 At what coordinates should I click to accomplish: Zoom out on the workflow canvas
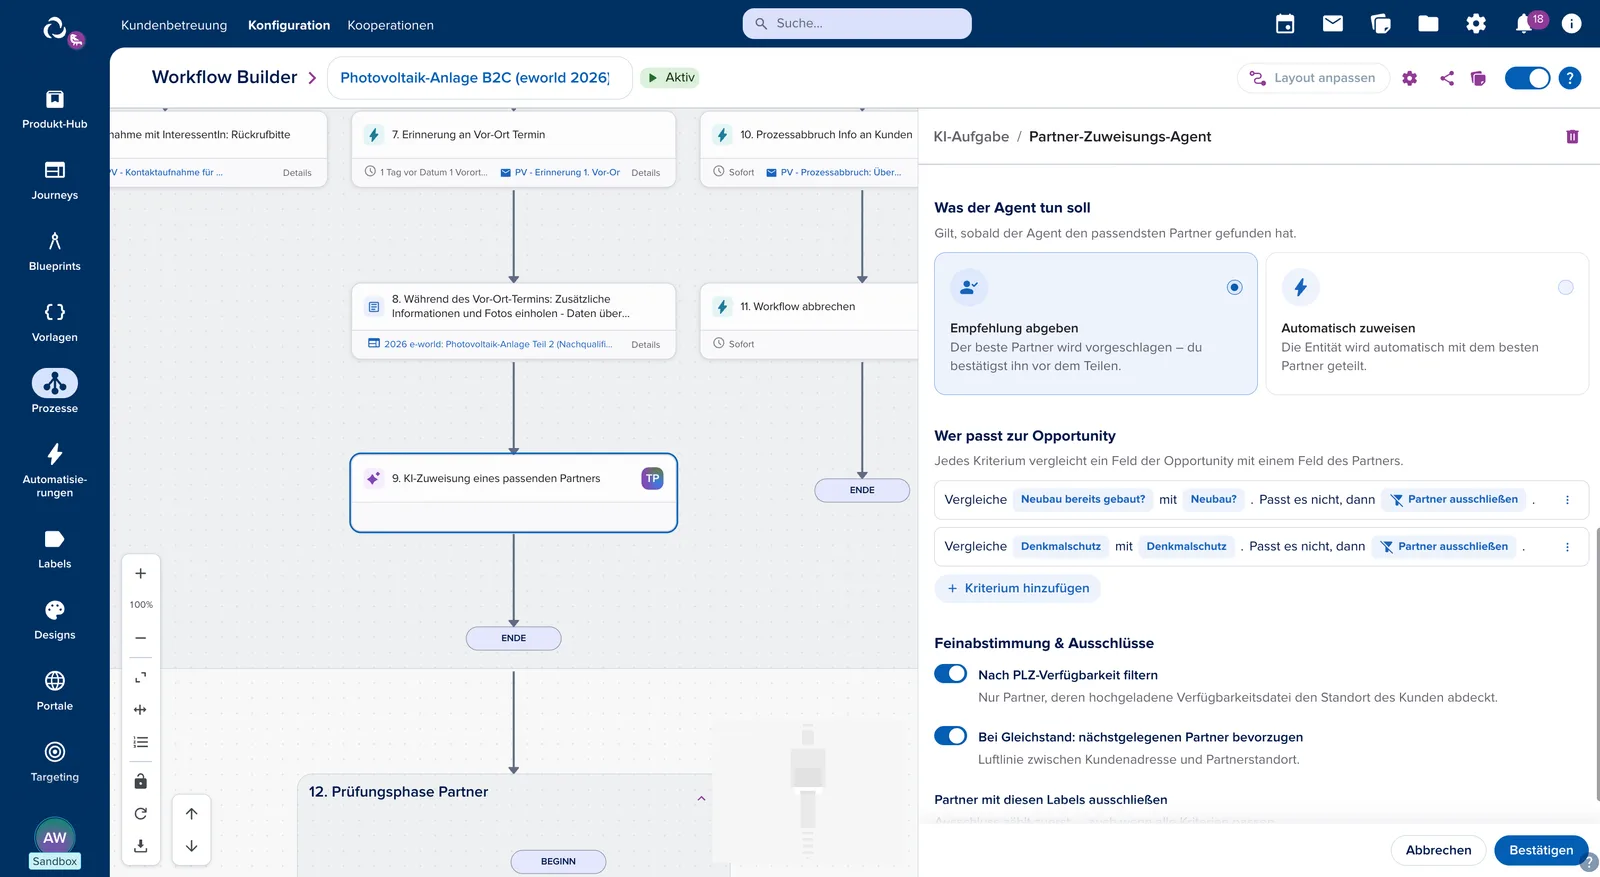[x=141, y=638]
